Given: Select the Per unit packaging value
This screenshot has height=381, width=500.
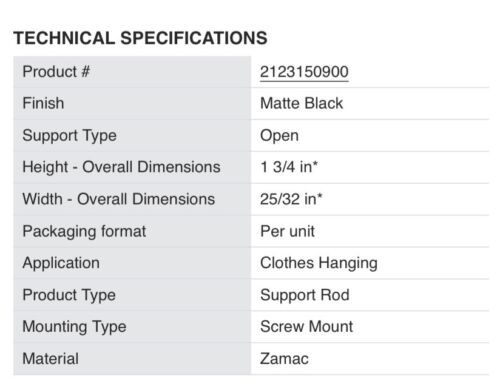Looking at the screenshot, I should coord(287,231).
